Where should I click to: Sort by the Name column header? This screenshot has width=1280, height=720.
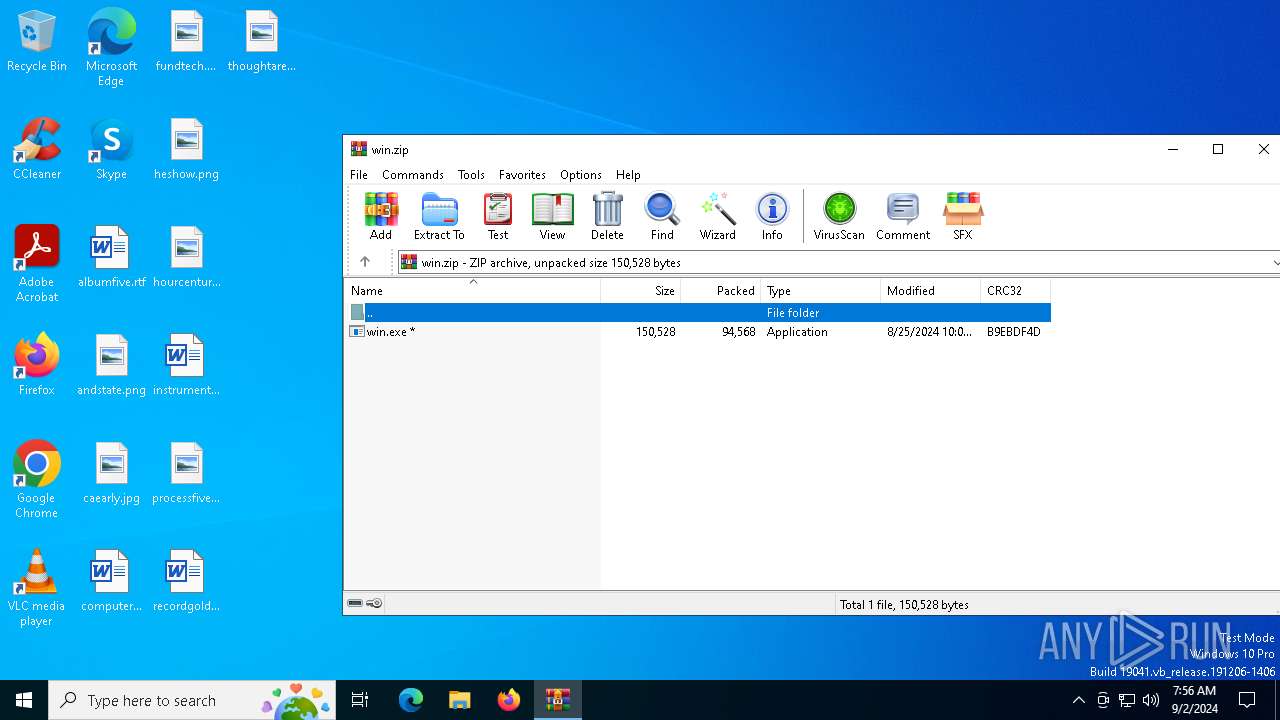(473, 291)
